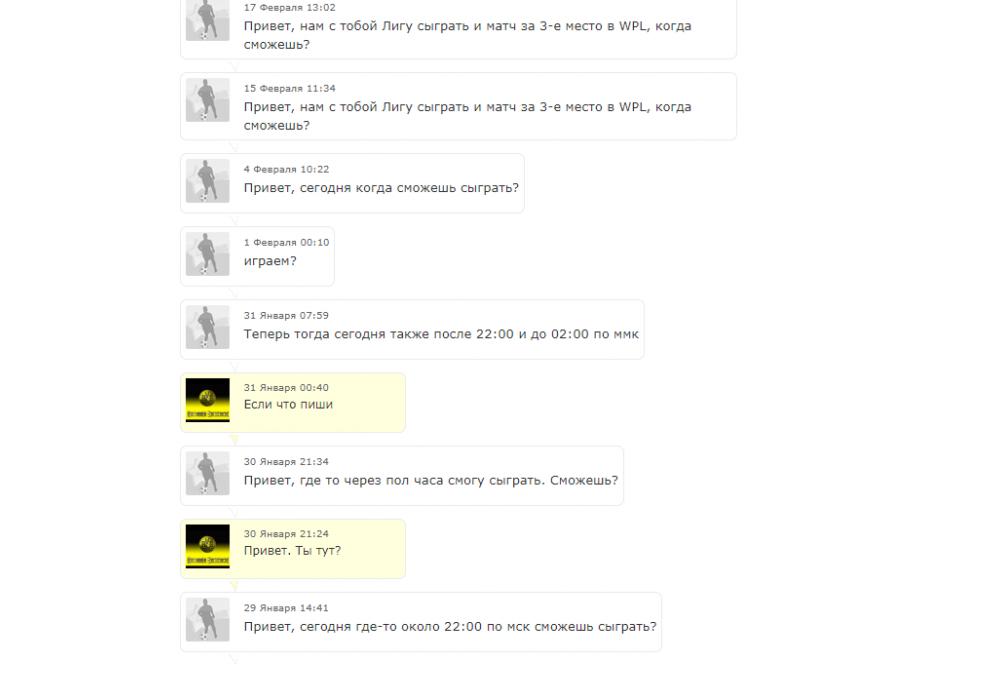Click avatar on 31 Января 07:59 message
The image size is (1000, 700).
(207, 327)
